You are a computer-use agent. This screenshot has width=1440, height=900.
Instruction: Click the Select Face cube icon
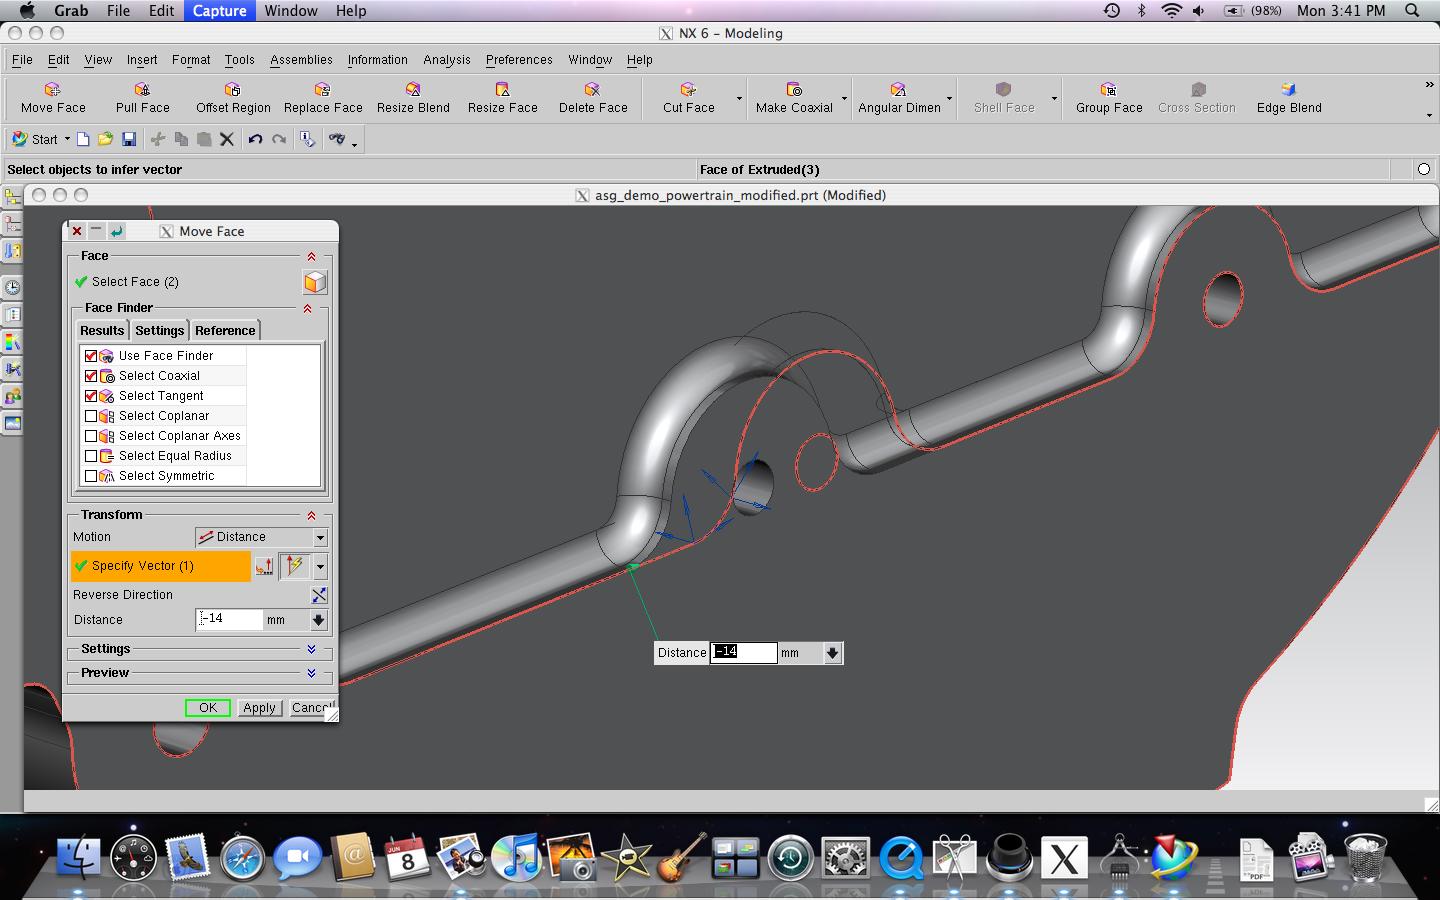point(315,282)
